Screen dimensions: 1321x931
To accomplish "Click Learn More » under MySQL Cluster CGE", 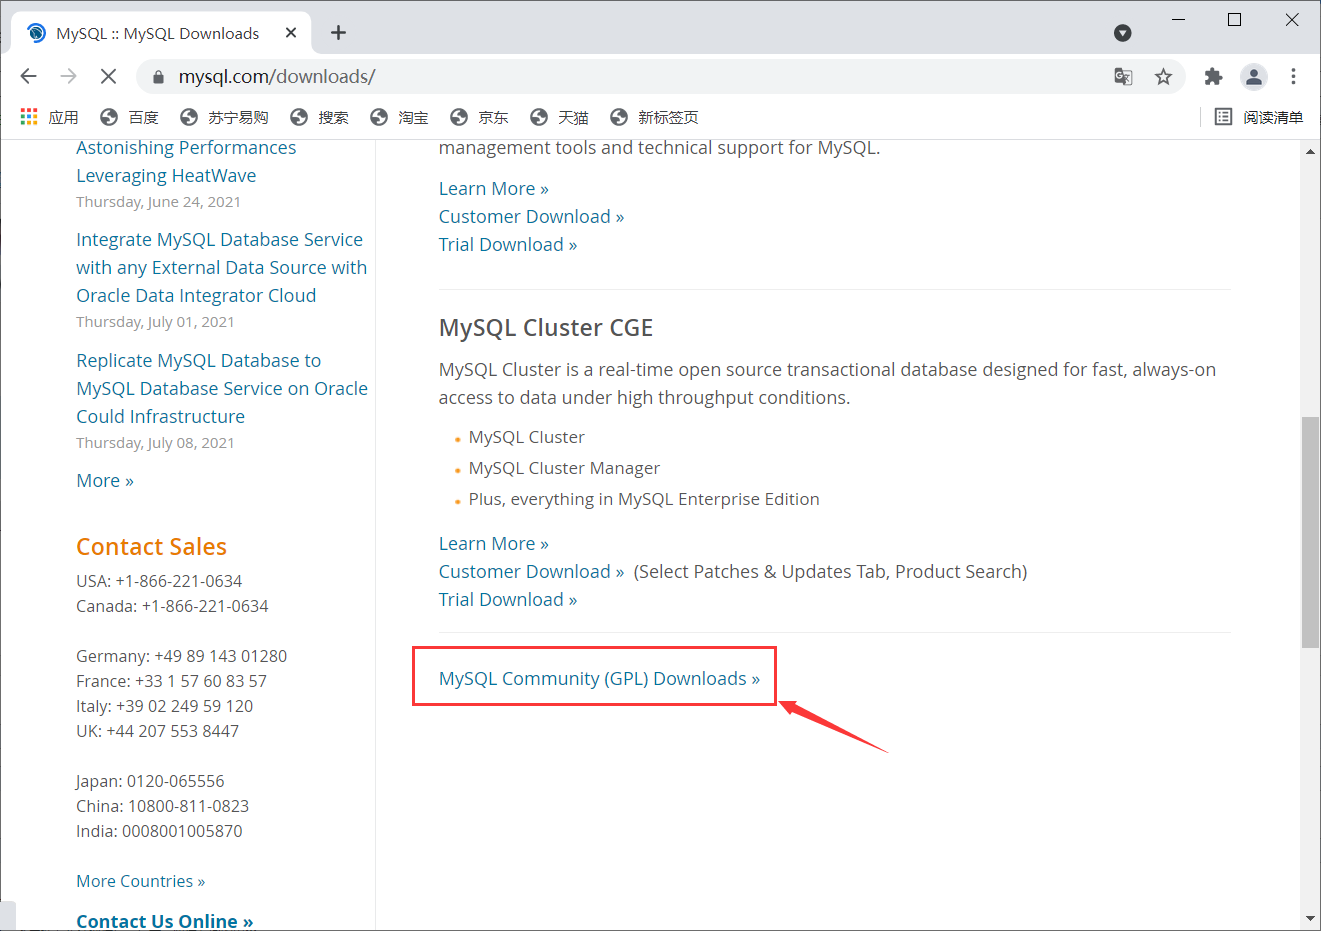I will pos(494,544).
